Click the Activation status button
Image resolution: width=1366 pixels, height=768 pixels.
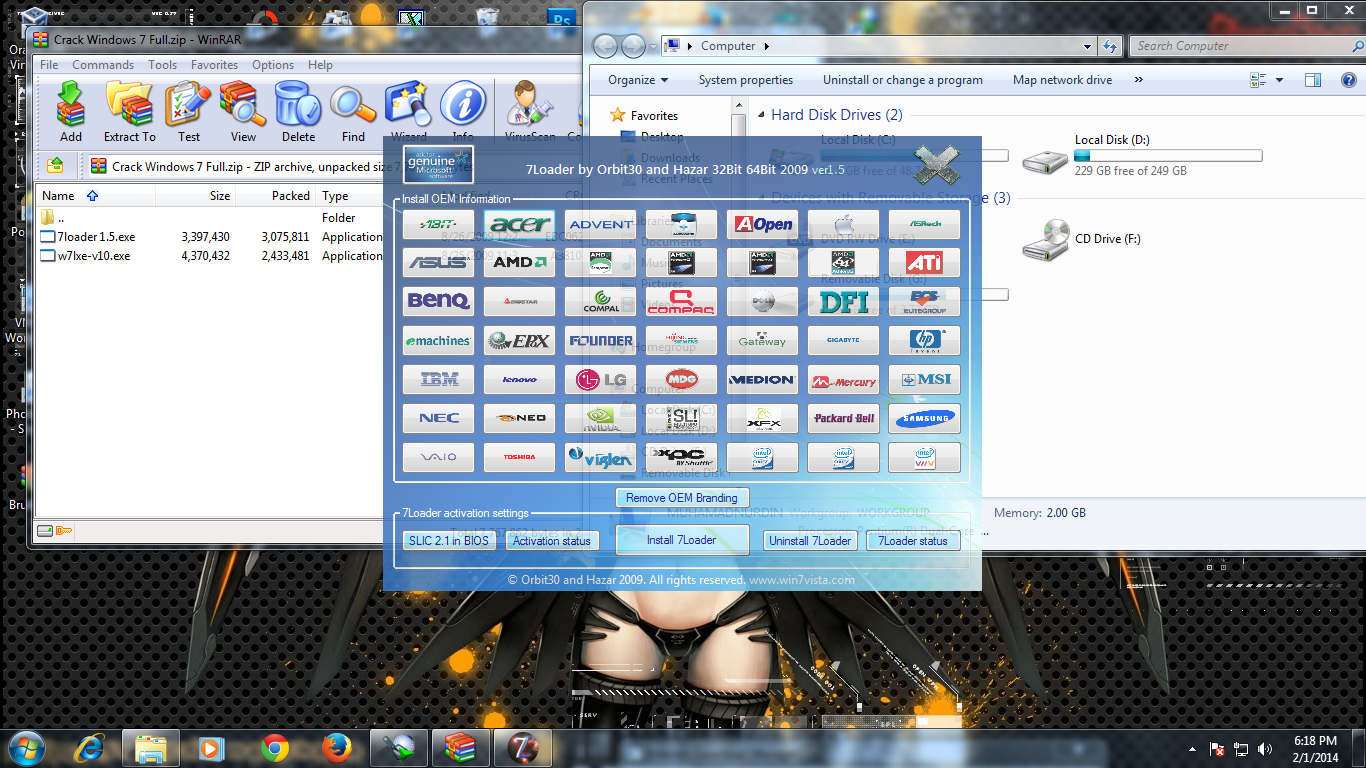pos(552,541)
